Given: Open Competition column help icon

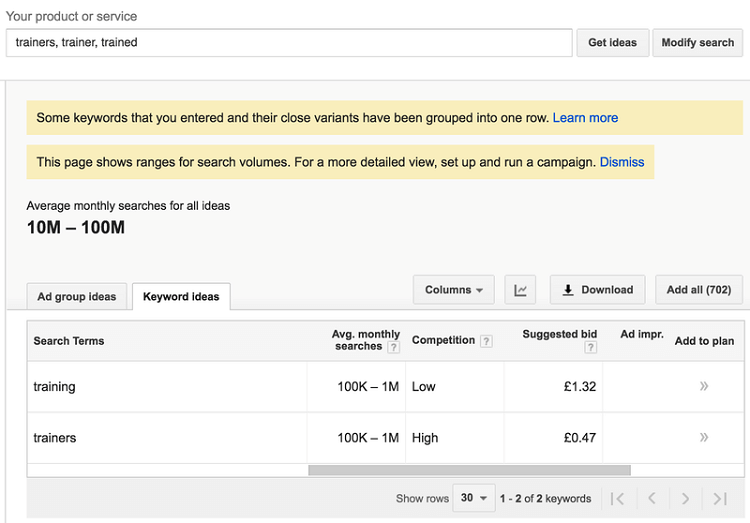Looking at the screenshot, I should (486, 341).
